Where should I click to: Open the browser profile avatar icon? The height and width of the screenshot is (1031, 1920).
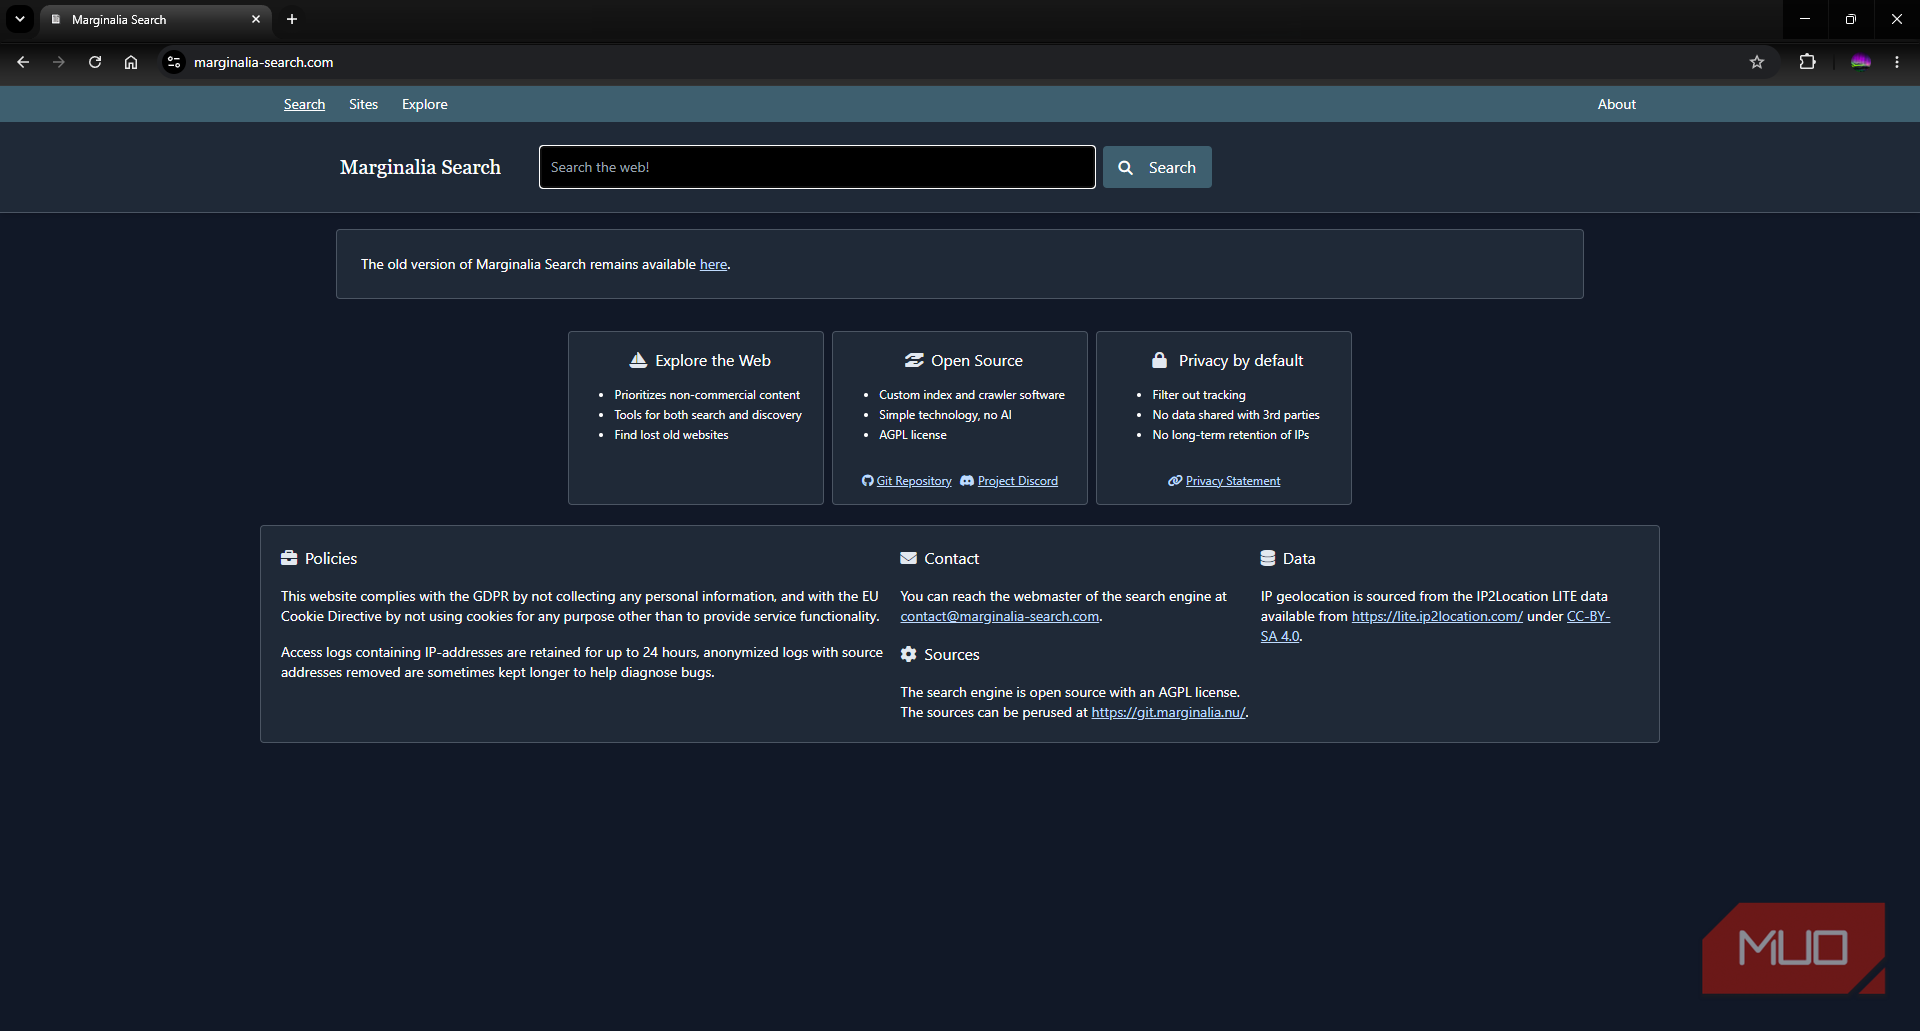1861,62
